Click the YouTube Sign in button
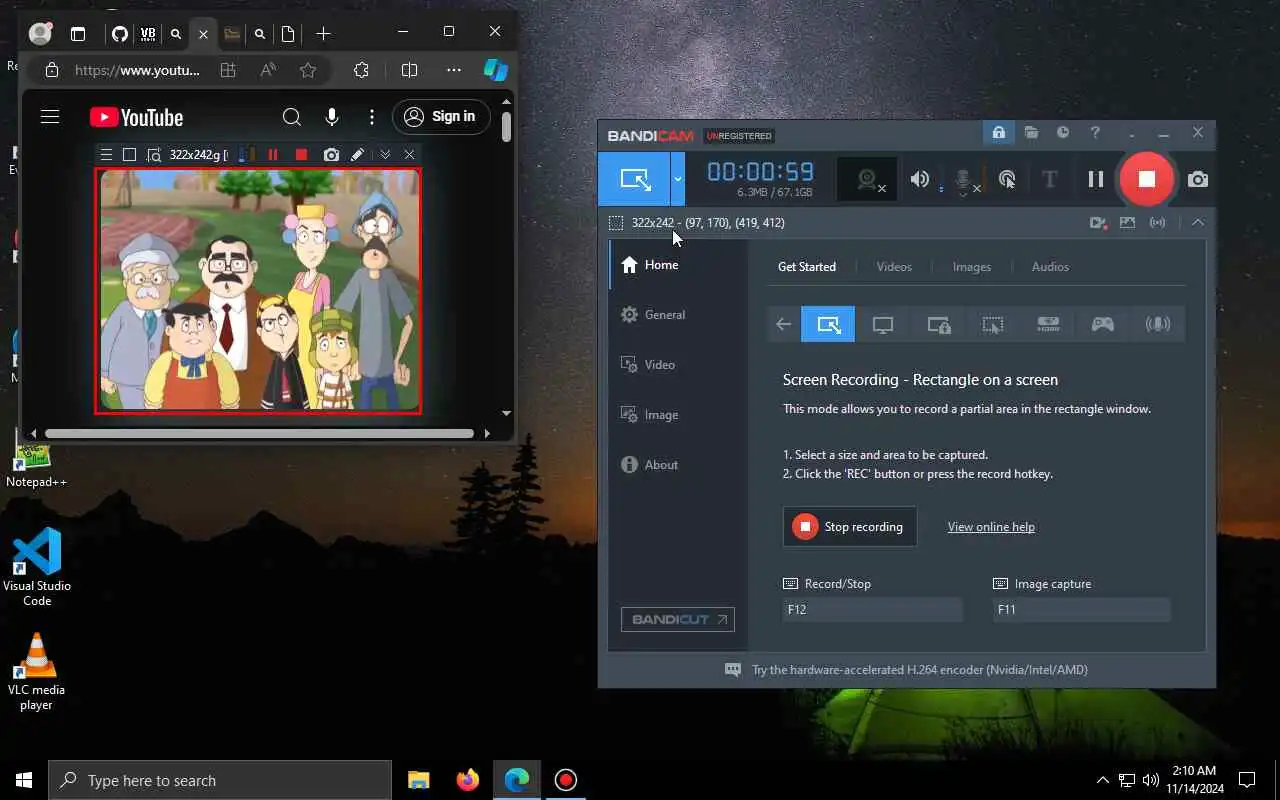Viewport: 1280px width, 800px height. tap(441, 117)
